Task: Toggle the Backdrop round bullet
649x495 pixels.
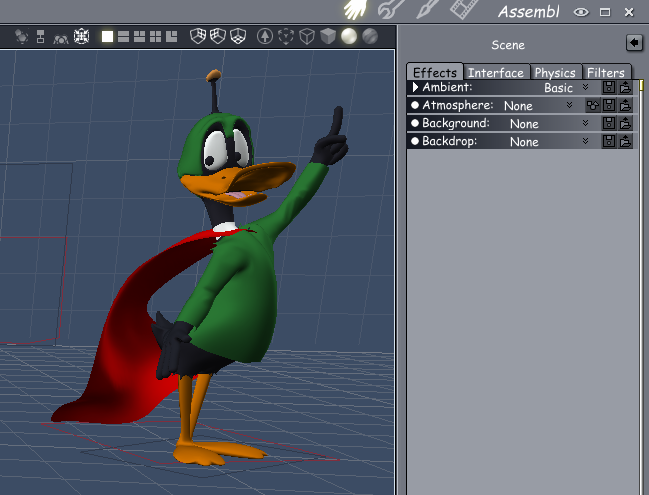Action: [415, 141]
